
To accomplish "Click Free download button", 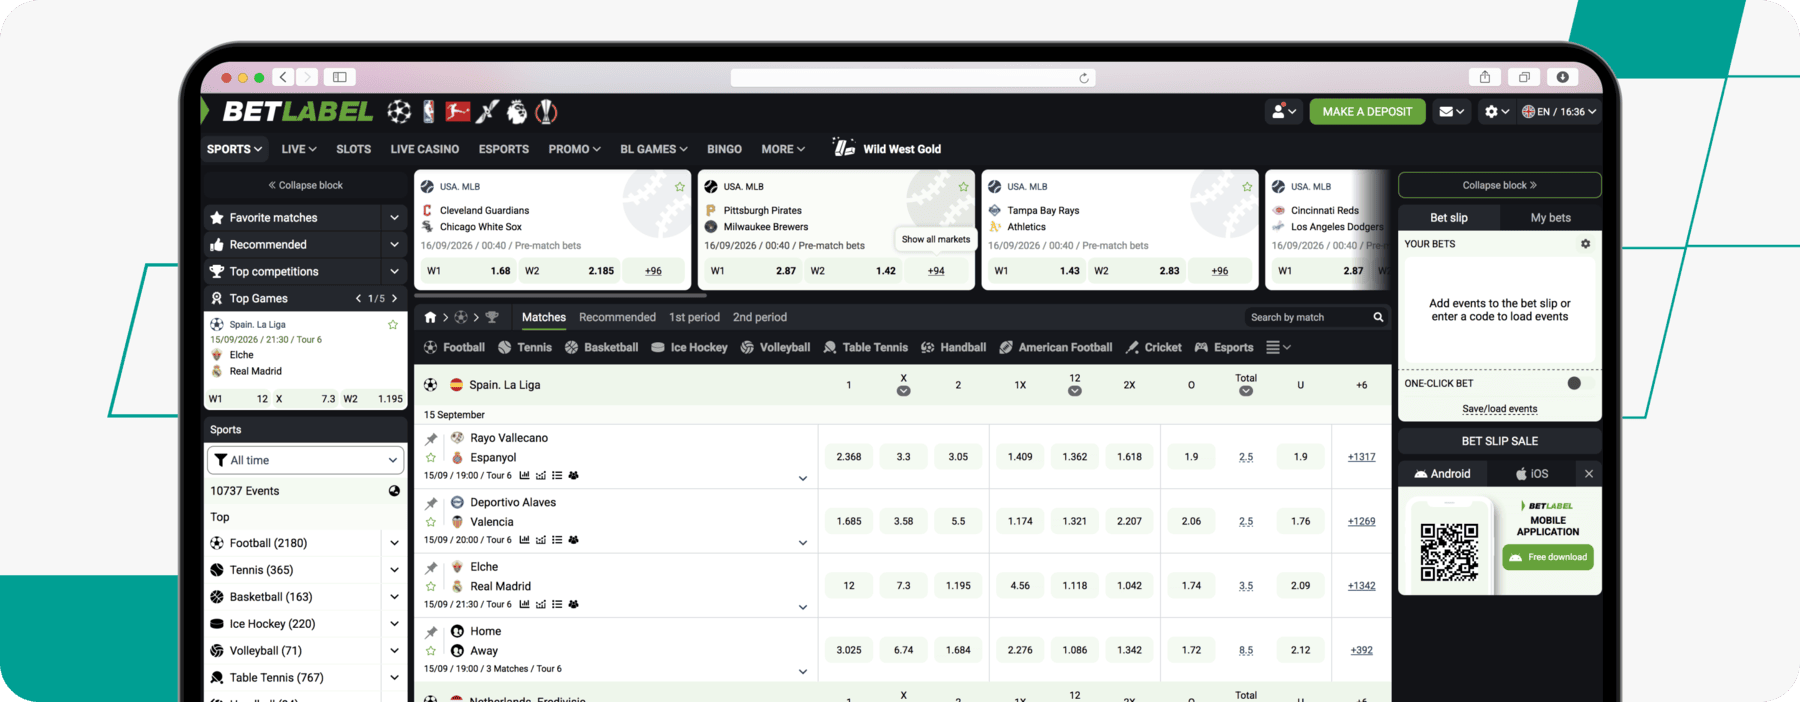I will [x=1548, y=557].
